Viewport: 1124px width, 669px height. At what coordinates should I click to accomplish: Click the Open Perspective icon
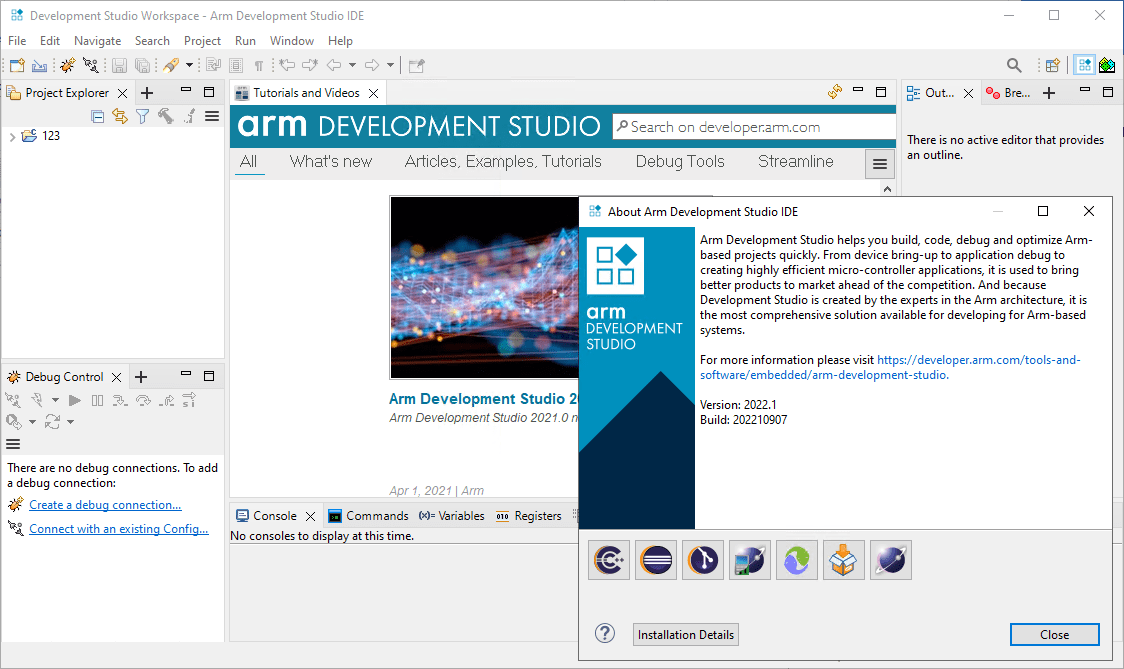1052,65
